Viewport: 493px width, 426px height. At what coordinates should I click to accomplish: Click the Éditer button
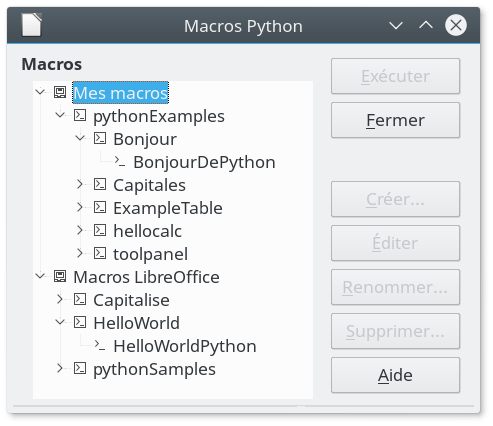(395, 243)
